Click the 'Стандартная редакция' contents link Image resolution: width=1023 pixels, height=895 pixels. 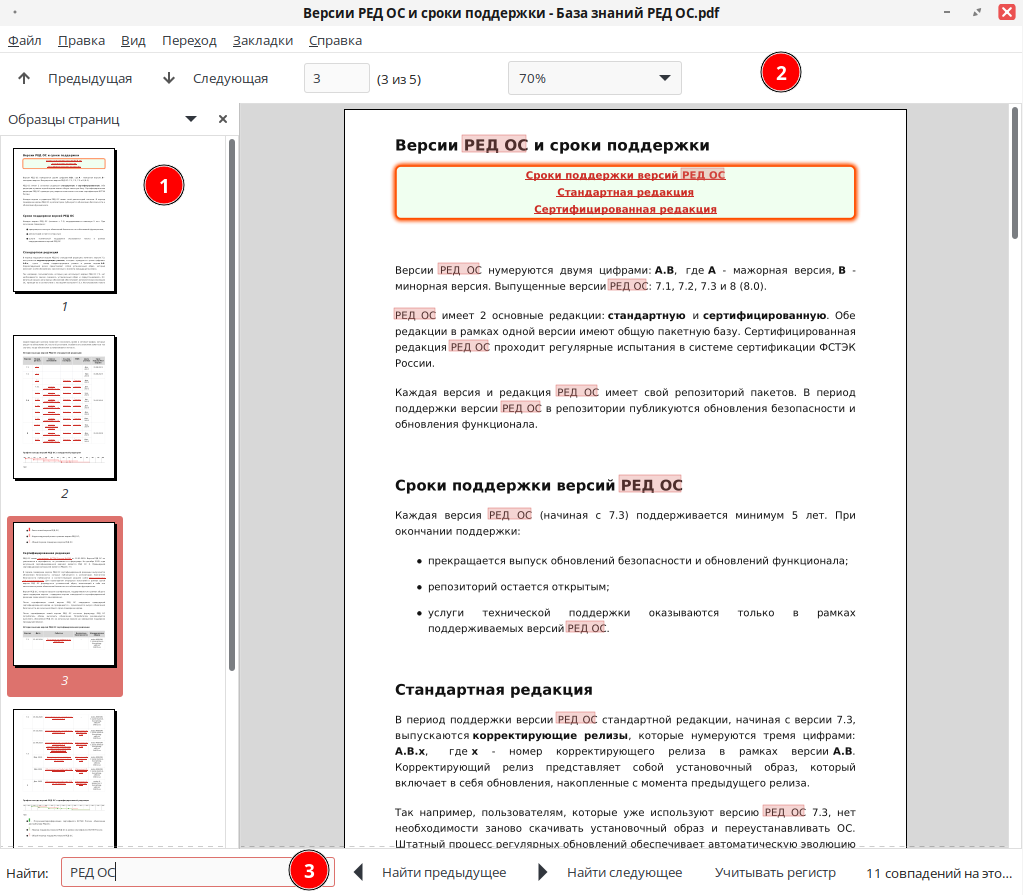(x=625, y=192)
